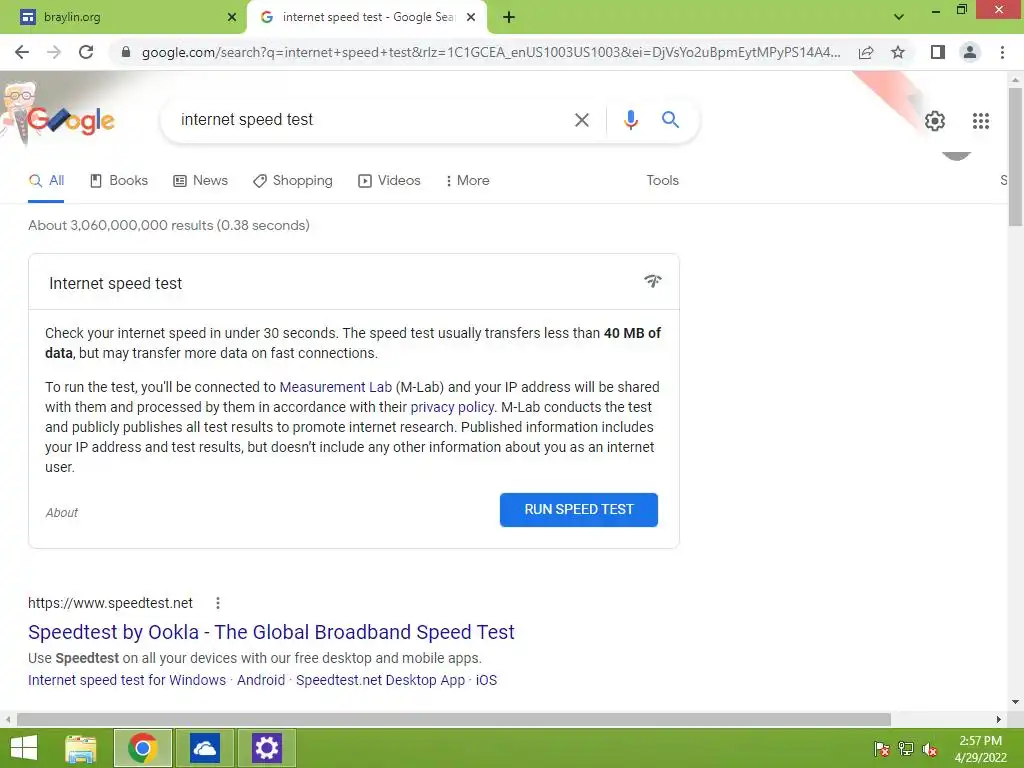Click the muted volume tray icon
This screenshot has width=1024, height=768.
(930, 748)
